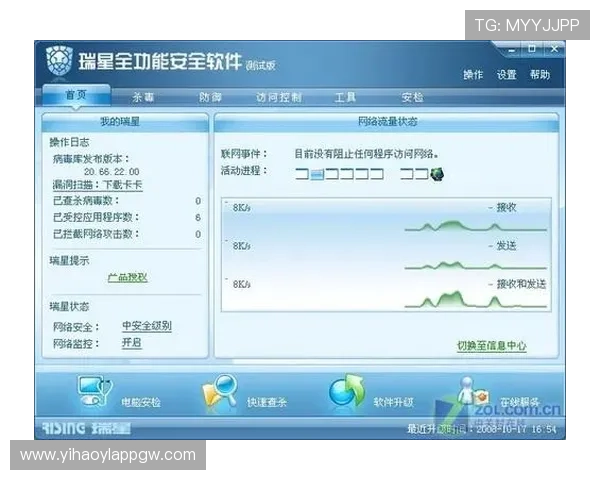Click the 快速查杀 label
This screenshot has width=600, height=480.
pyautogui.click(x=267, y=402)
